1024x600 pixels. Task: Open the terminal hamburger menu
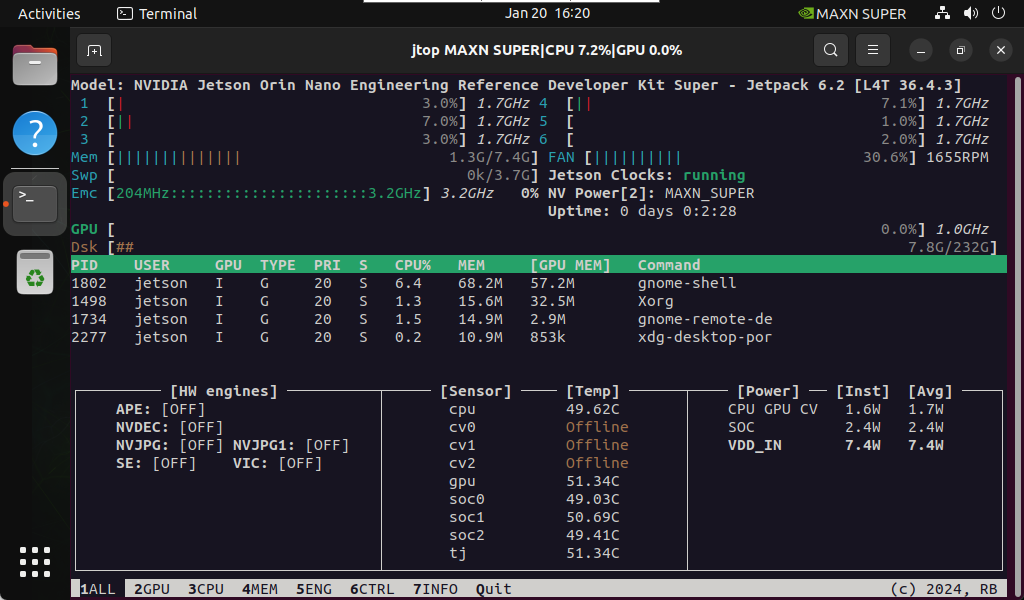click(871, 49)
